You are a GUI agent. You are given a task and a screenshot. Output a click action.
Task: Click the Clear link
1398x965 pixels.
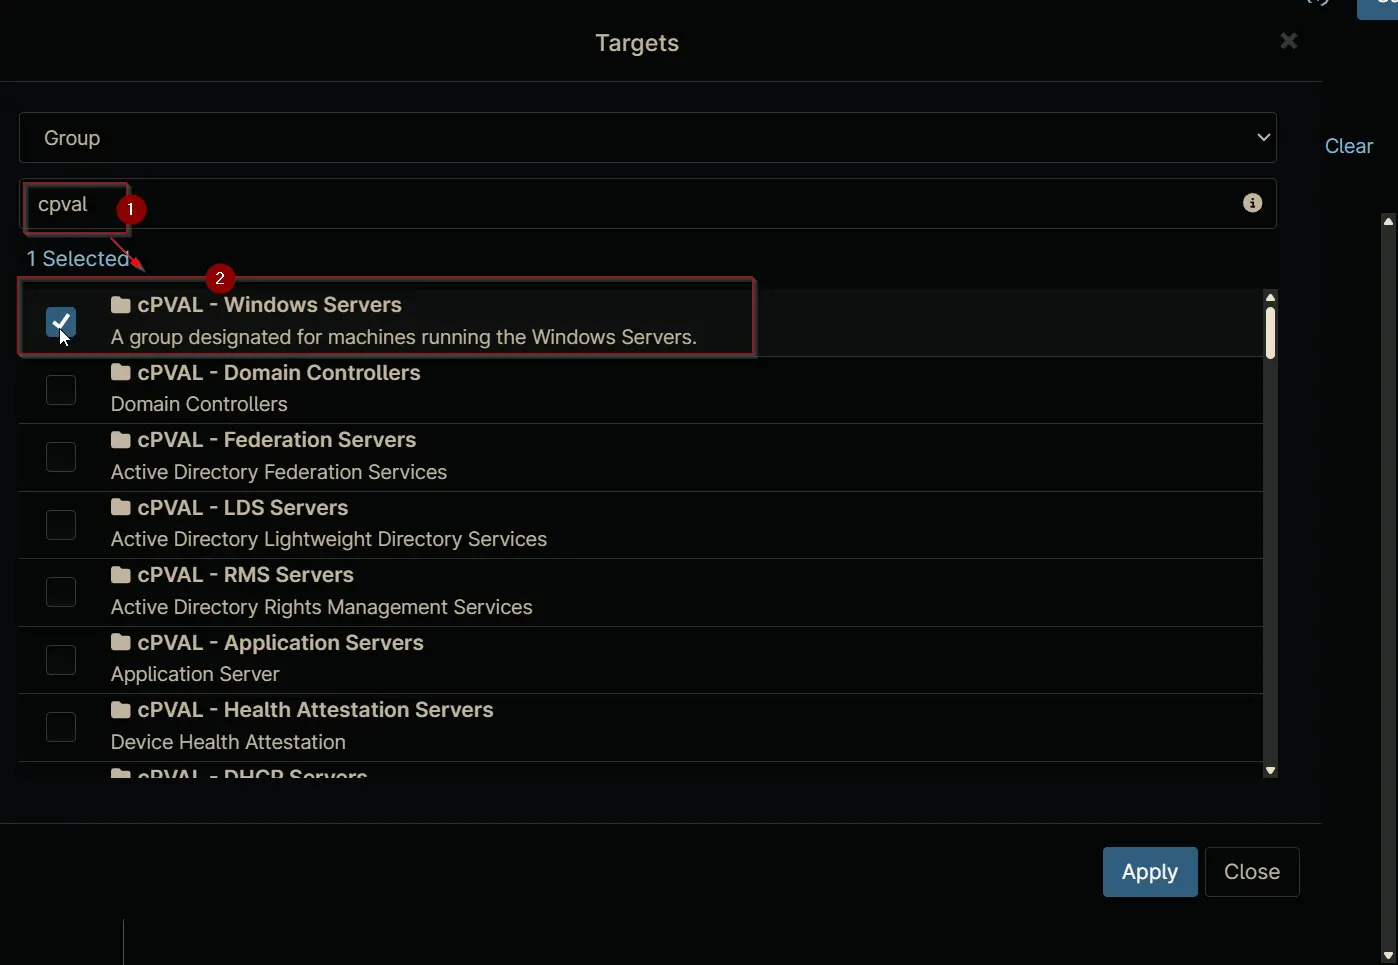[1348, 146]
